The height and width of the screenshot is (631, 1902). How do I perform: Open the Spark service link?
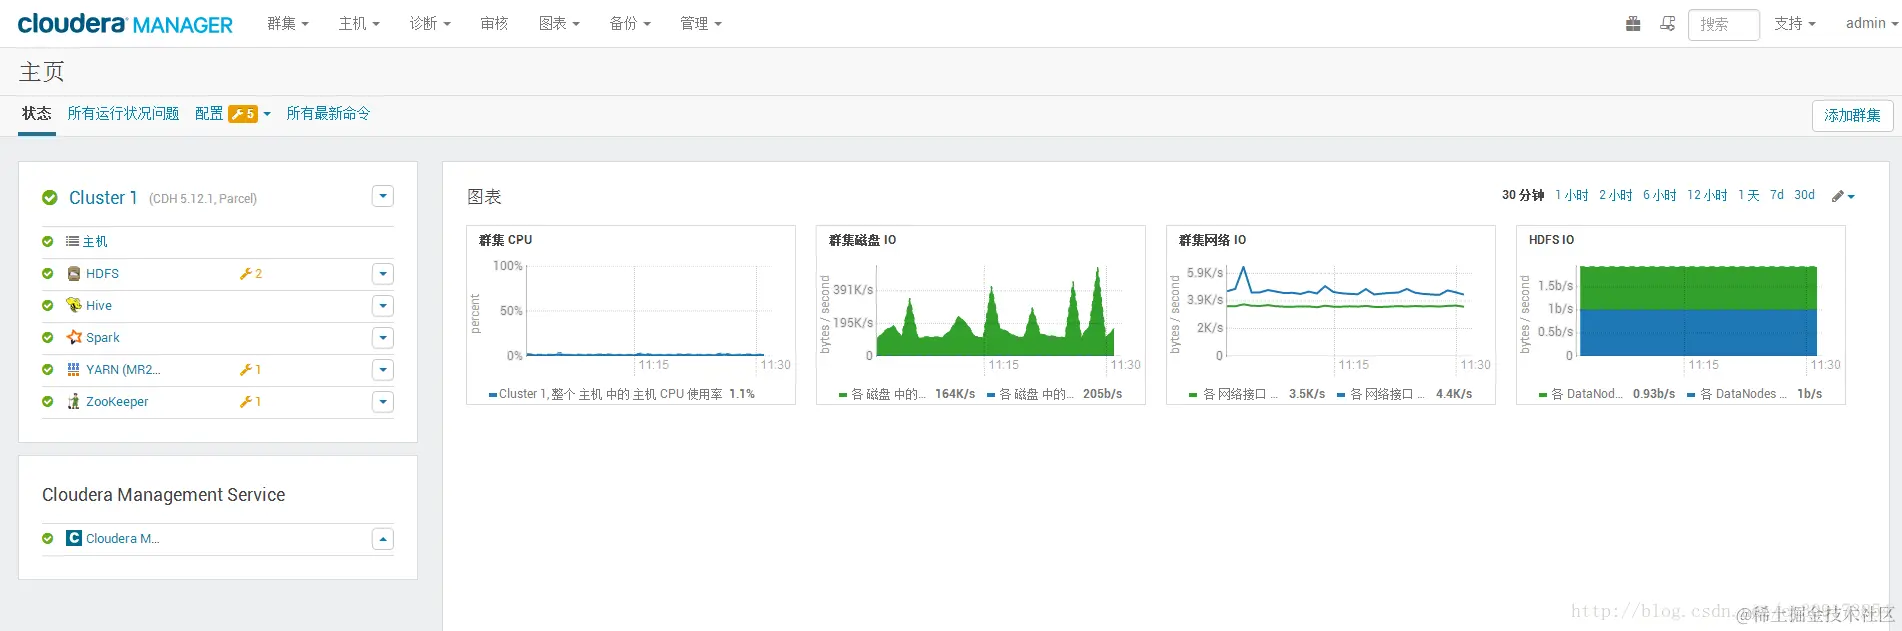coord(103,337)
